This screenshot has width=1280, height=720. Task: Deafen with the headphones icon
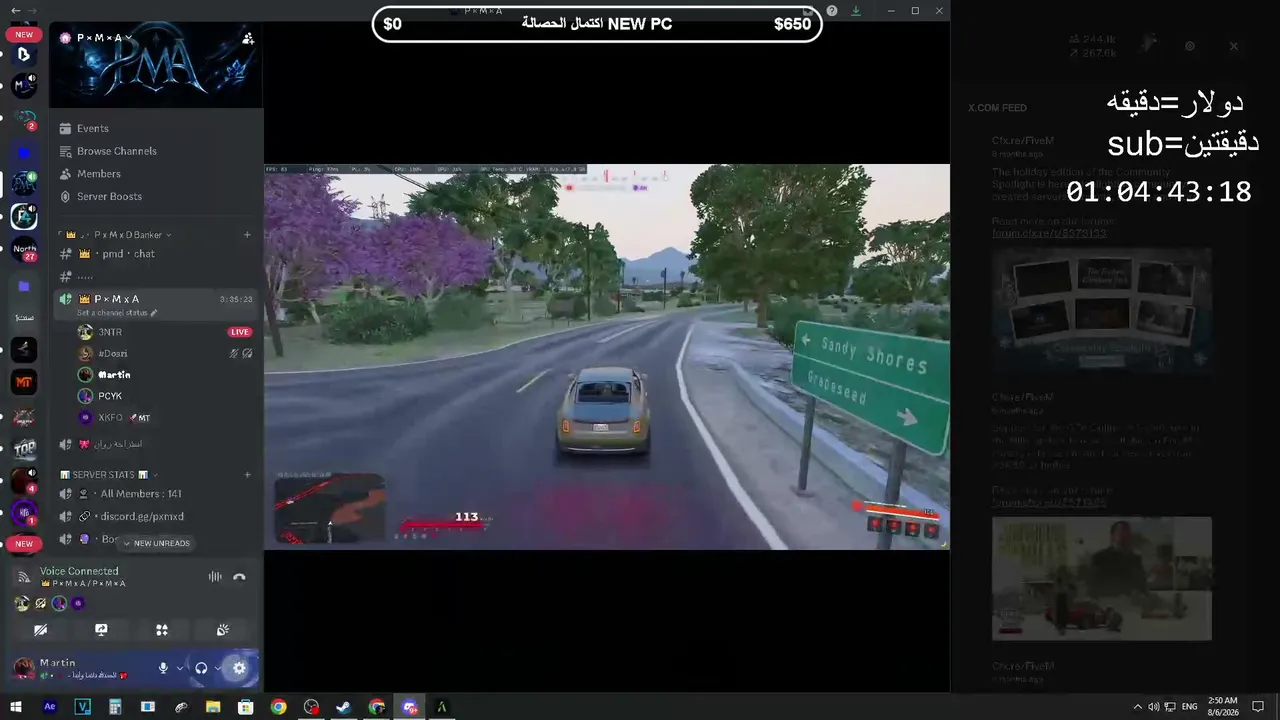point(201,668)
